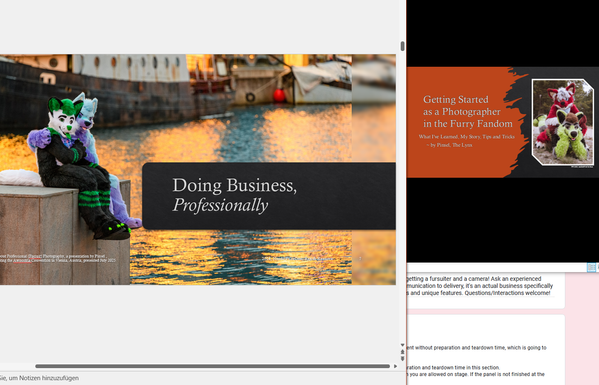
Task: Click the layout toggle icon below right-side video
Action: coord(591,268)
